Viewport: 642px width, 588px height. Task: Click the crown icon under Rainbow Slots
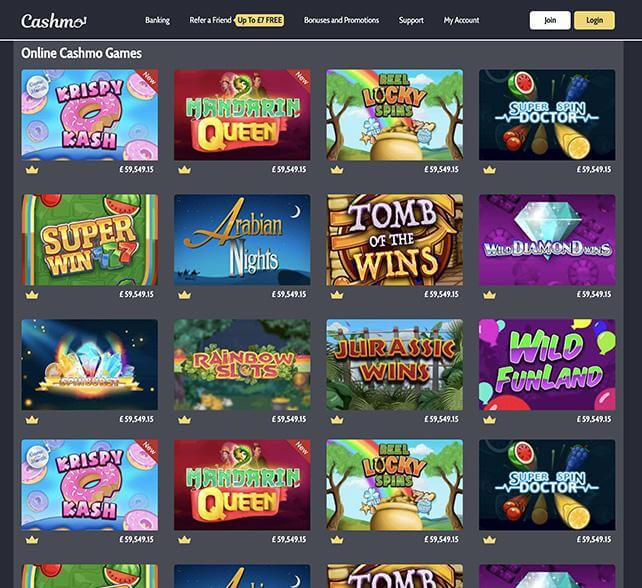pyautogui.click(x=184, y=420)
